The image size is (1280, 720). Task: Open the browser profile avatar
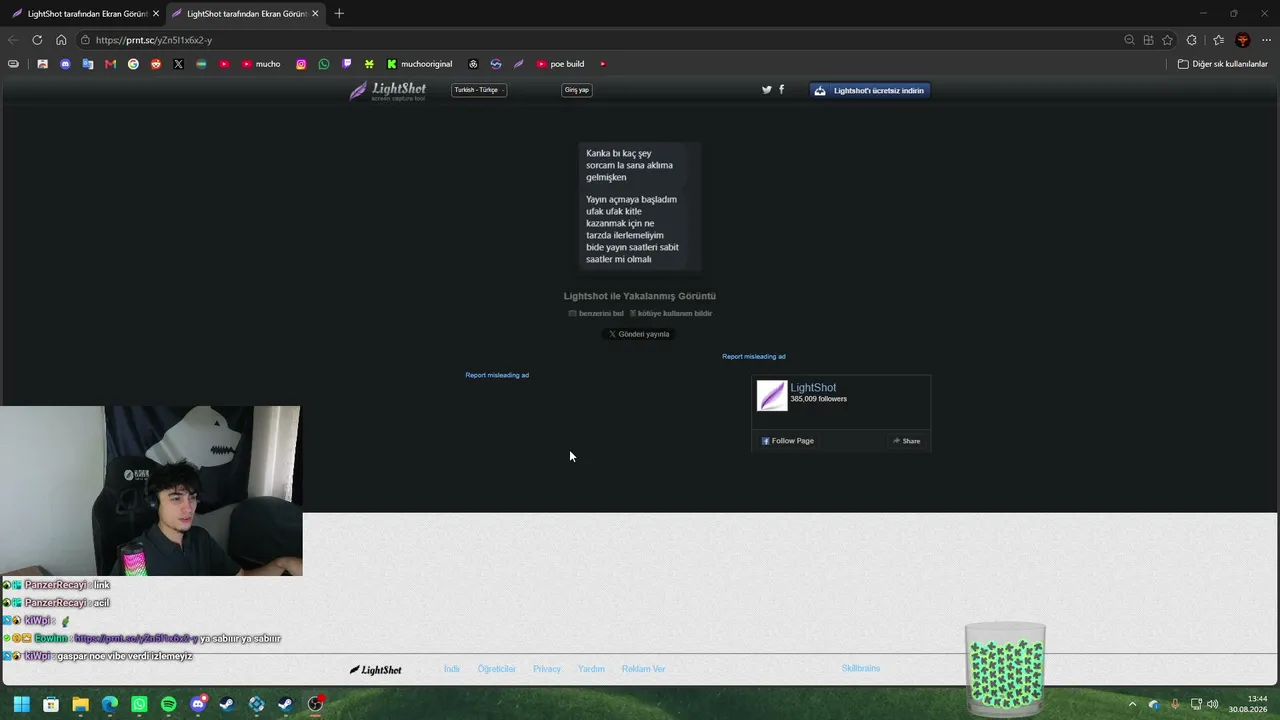pos(1243,40)
